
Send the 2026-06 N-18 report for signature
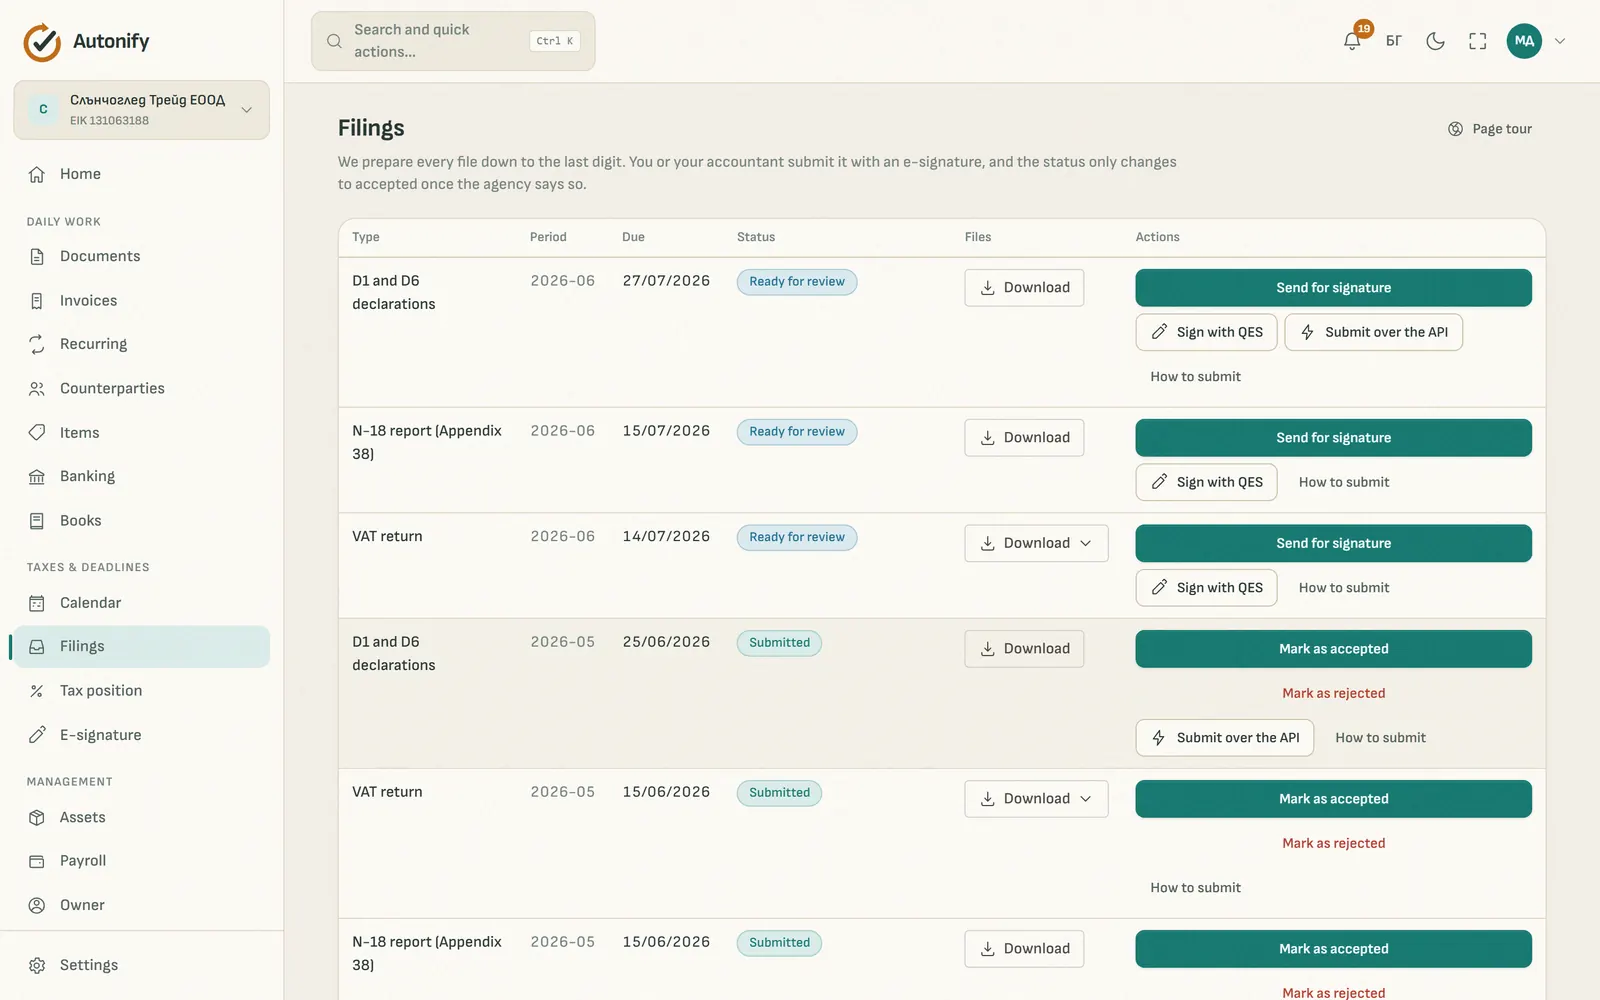pyautogui.click(x=1333, y=438)
